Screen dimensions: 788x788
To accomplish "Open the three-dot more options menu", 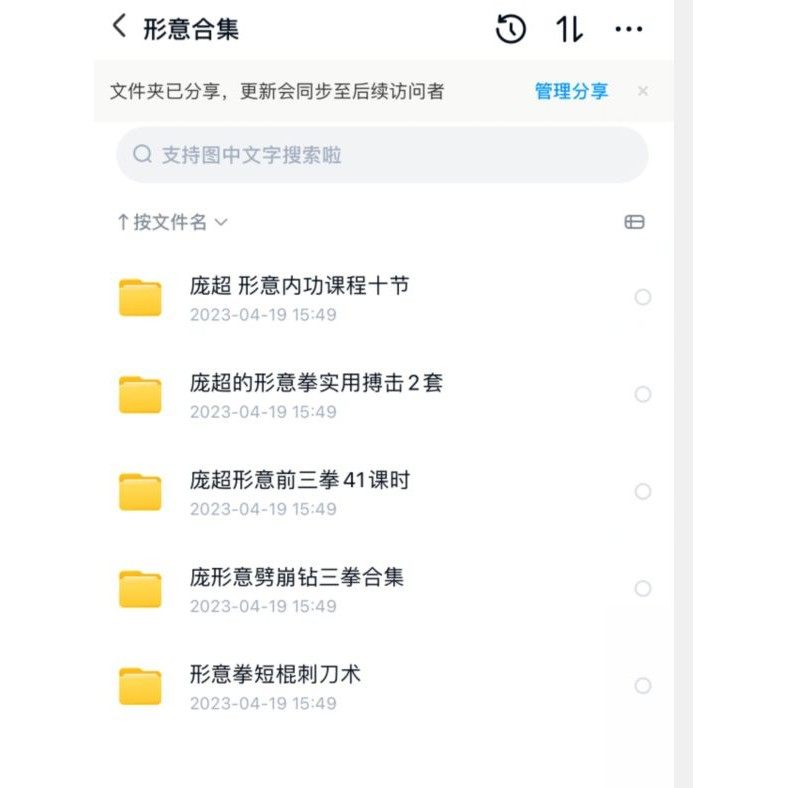I will [629, 29].
